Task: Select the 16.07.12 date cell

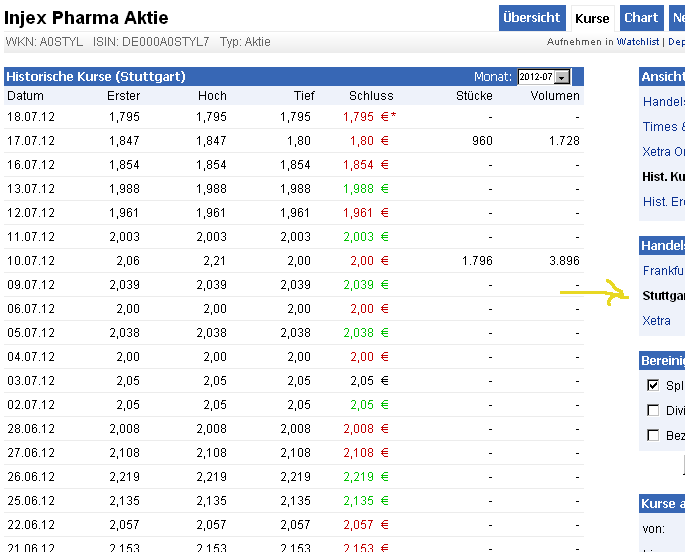Action: pyautogui.click(x=31, y=165)
